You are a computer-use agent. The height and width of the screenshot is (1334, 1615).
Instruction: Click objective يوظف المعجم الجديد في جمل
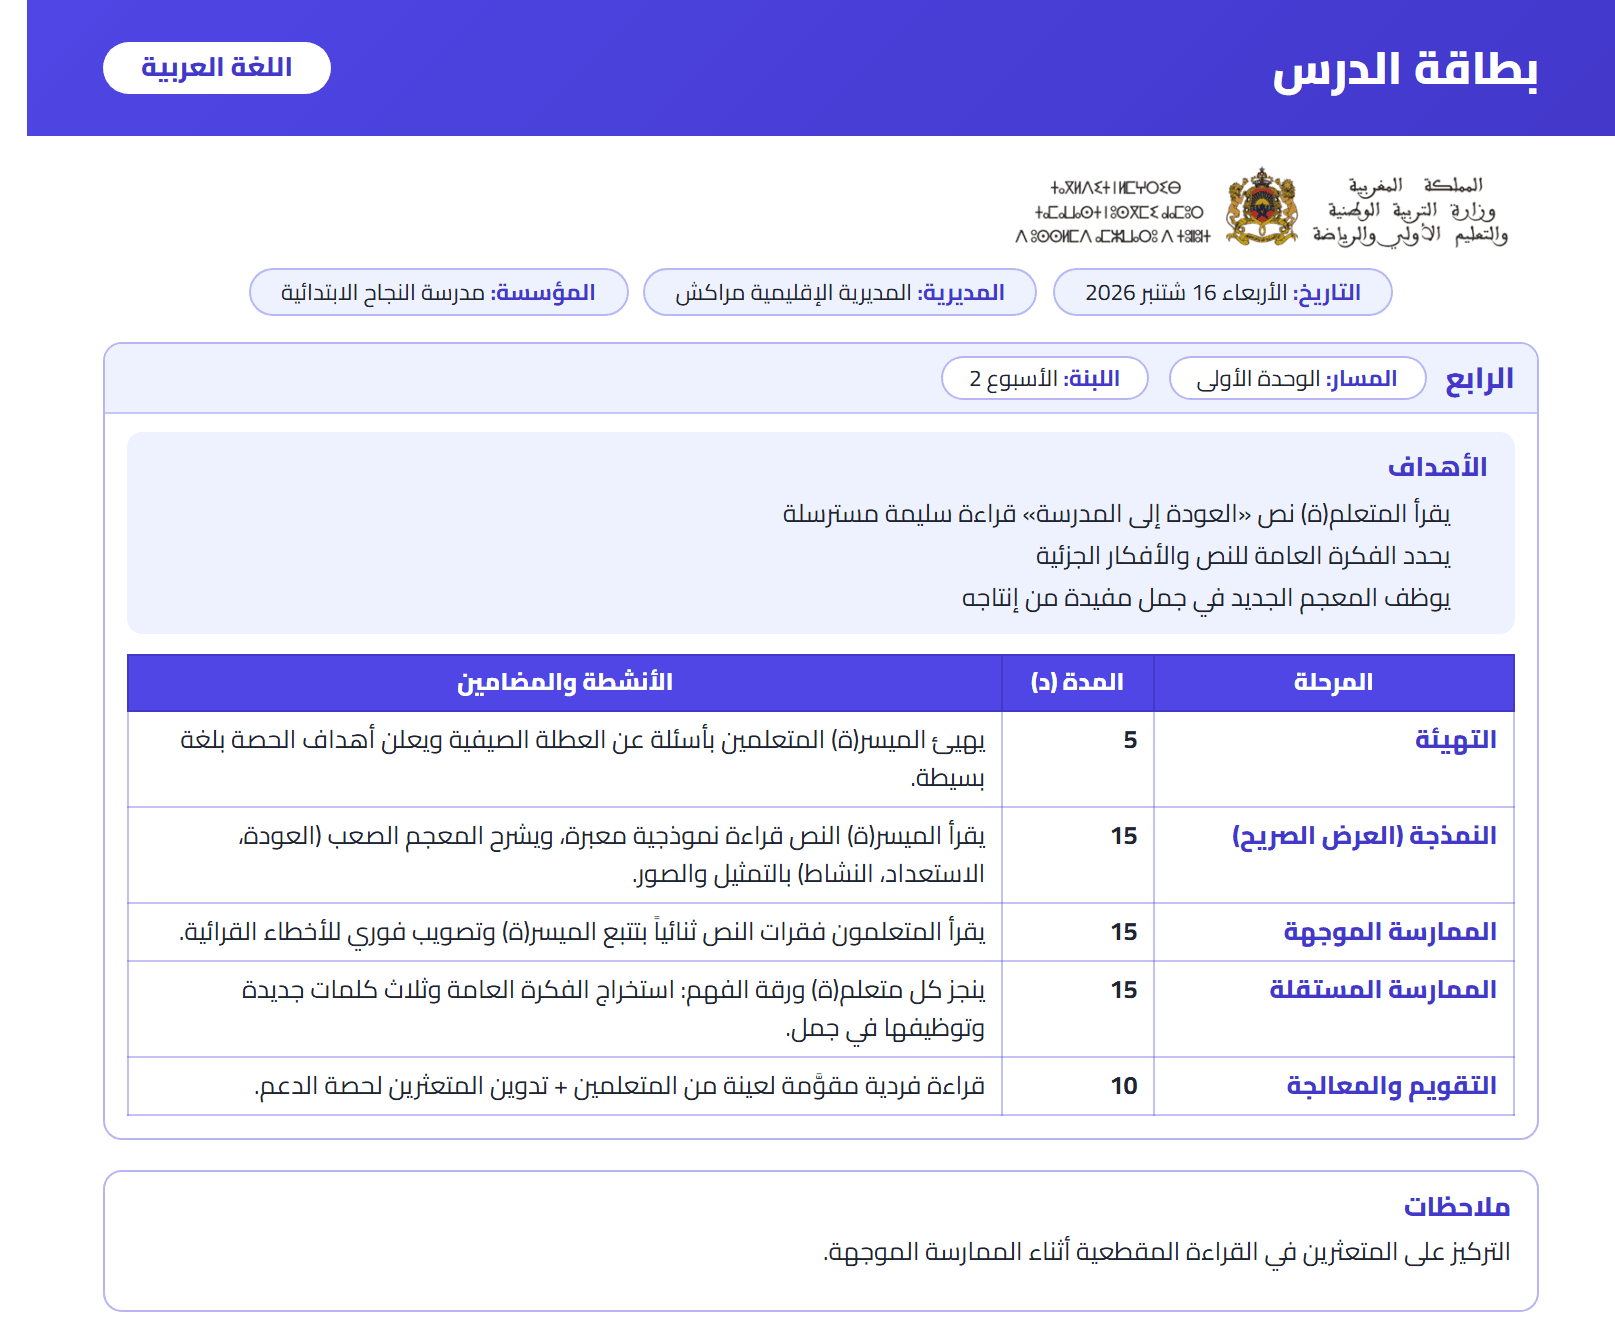[1206, 598]
